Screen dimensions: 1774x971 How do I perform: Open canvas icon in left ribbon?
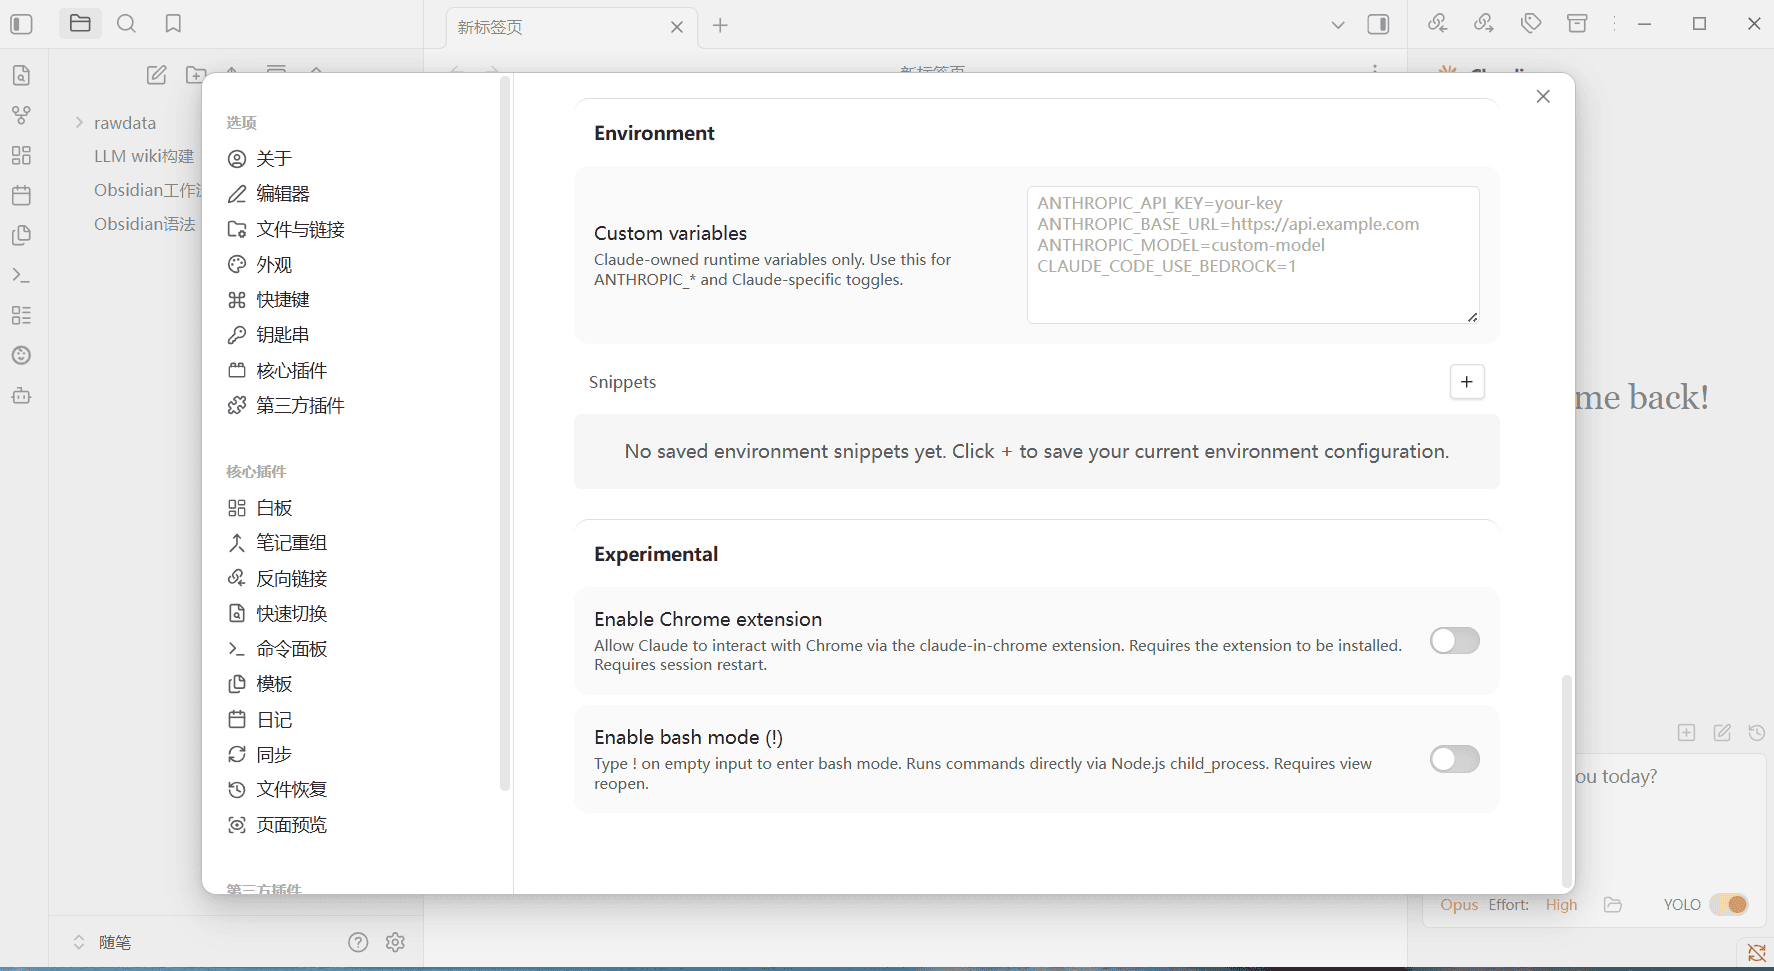point(21,155)
